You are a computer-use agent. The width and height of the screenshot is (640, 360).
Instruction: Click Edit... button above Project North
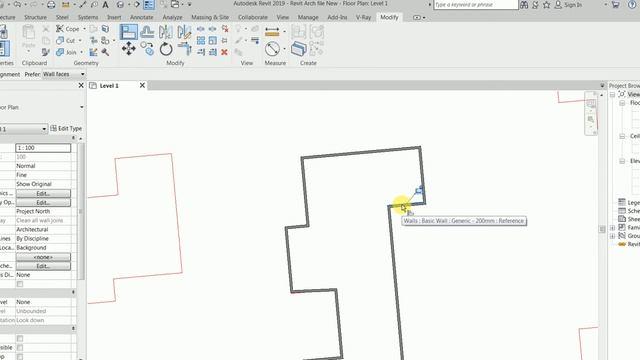tap(43, 202)
